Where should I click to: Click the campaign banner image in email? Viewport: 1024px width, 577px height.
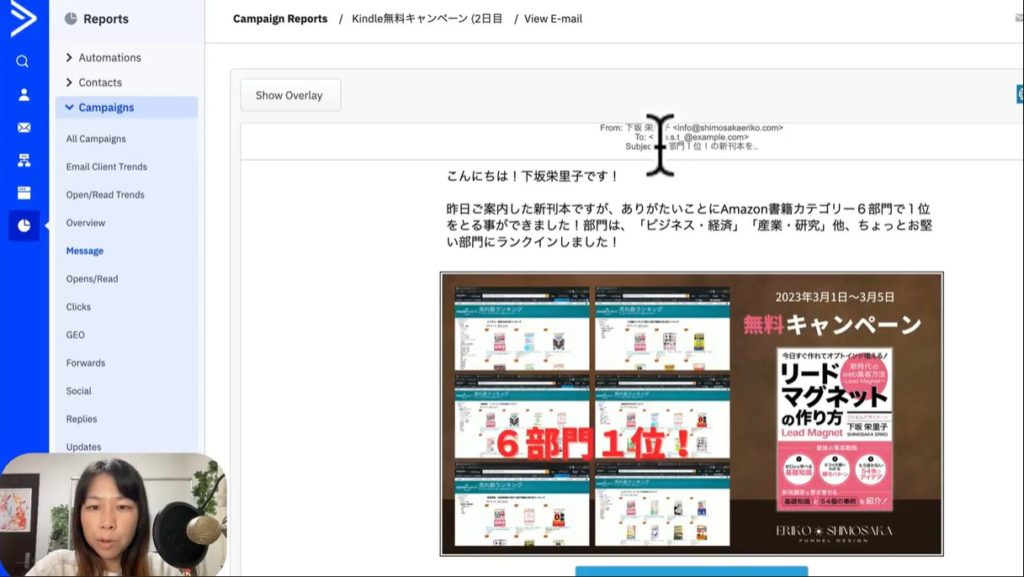[x=691, y=413]
